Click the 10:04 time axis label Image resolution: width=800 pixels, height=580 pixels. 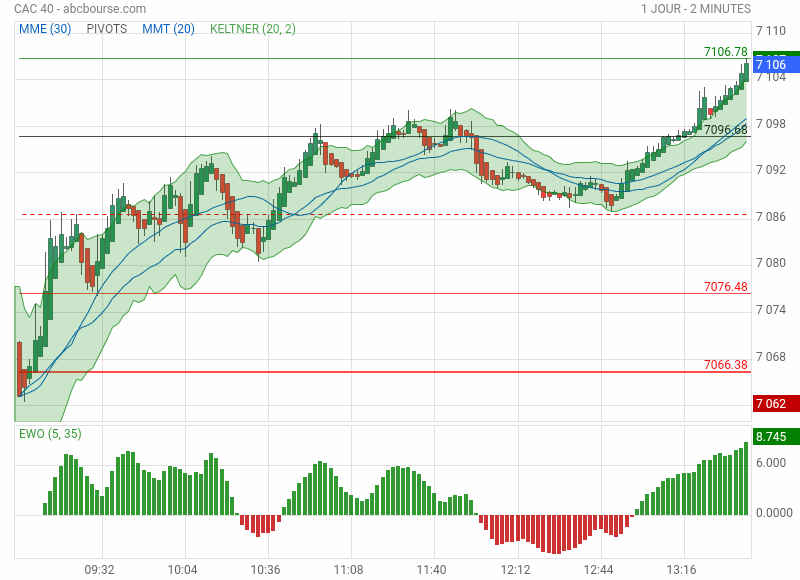click(183, 569)
